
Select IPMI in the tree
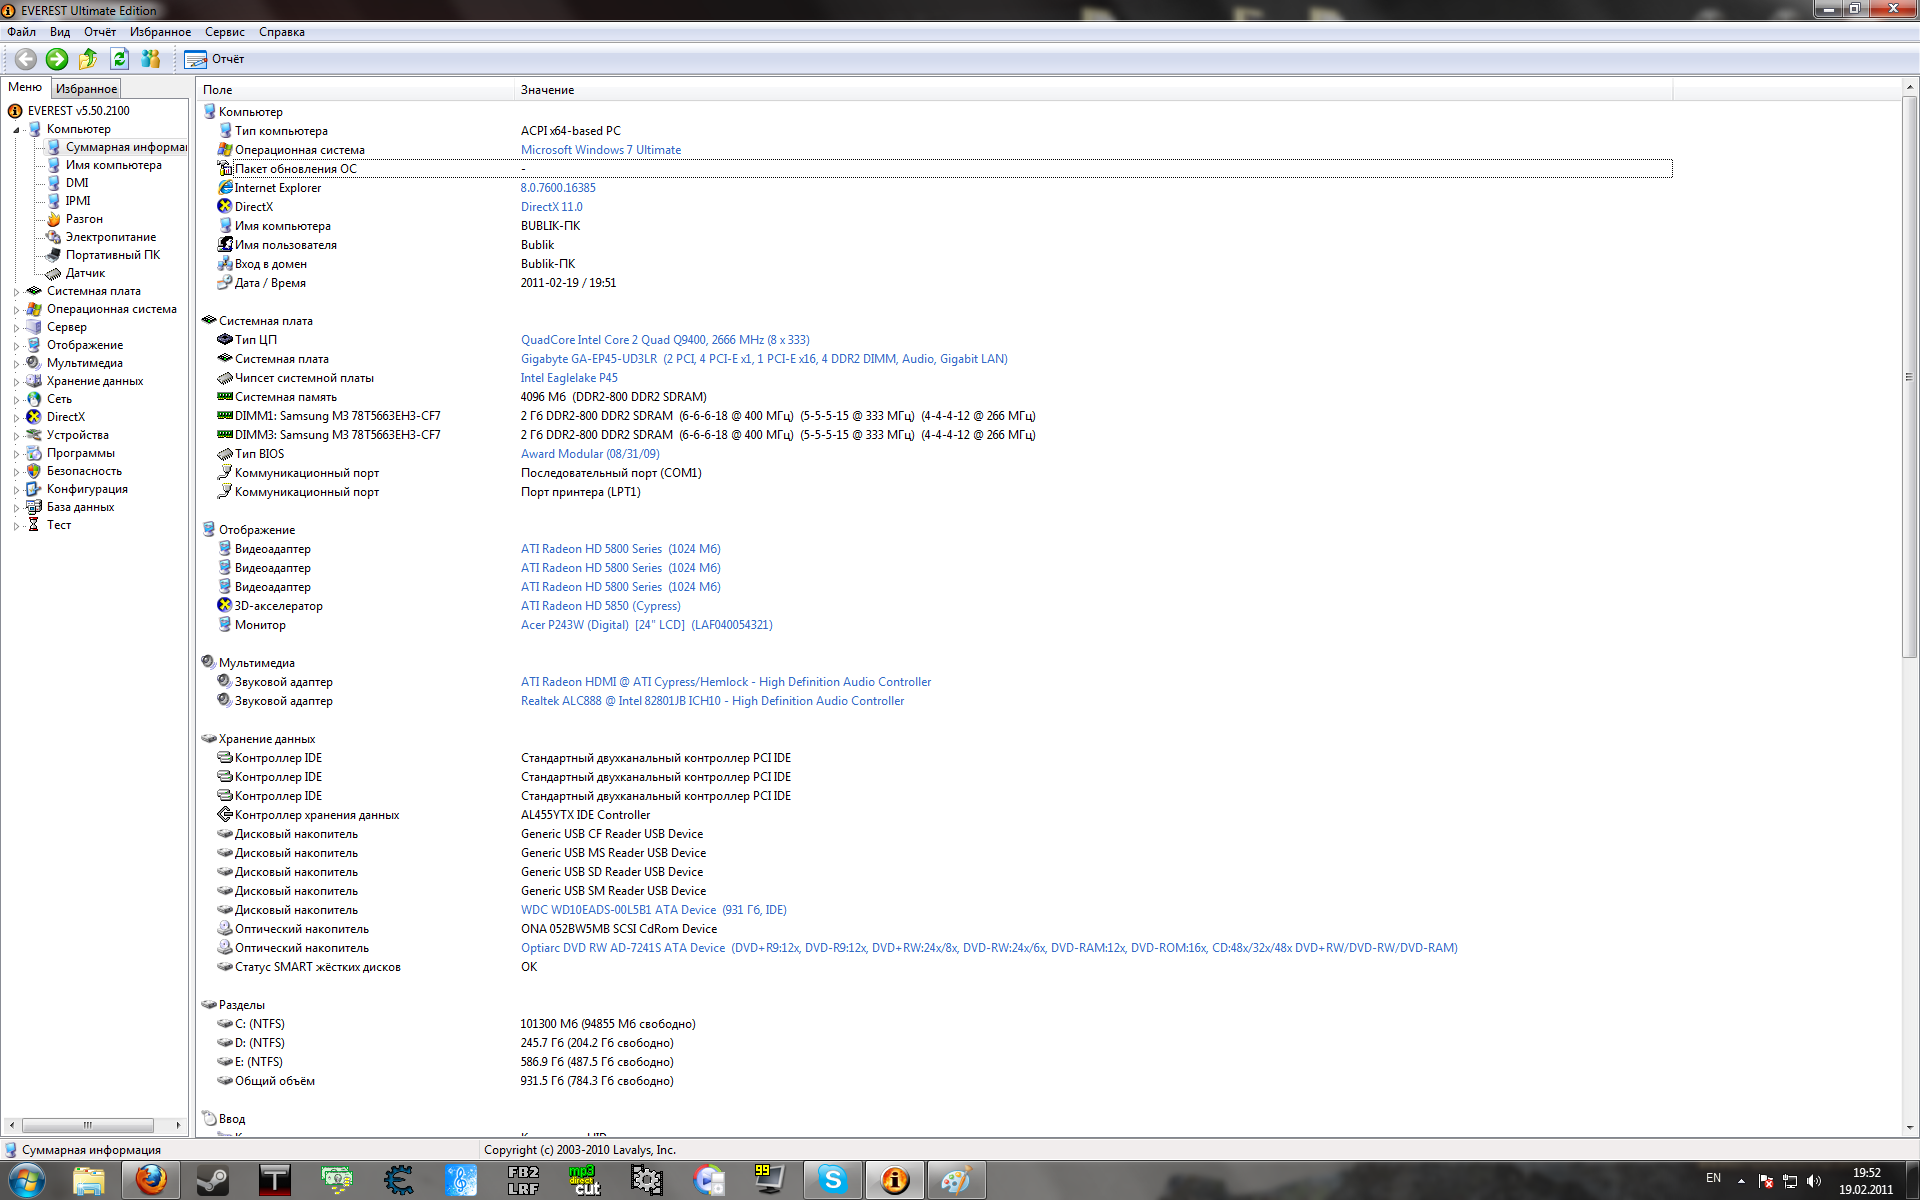pyautogui.click(x=78, y=201)
